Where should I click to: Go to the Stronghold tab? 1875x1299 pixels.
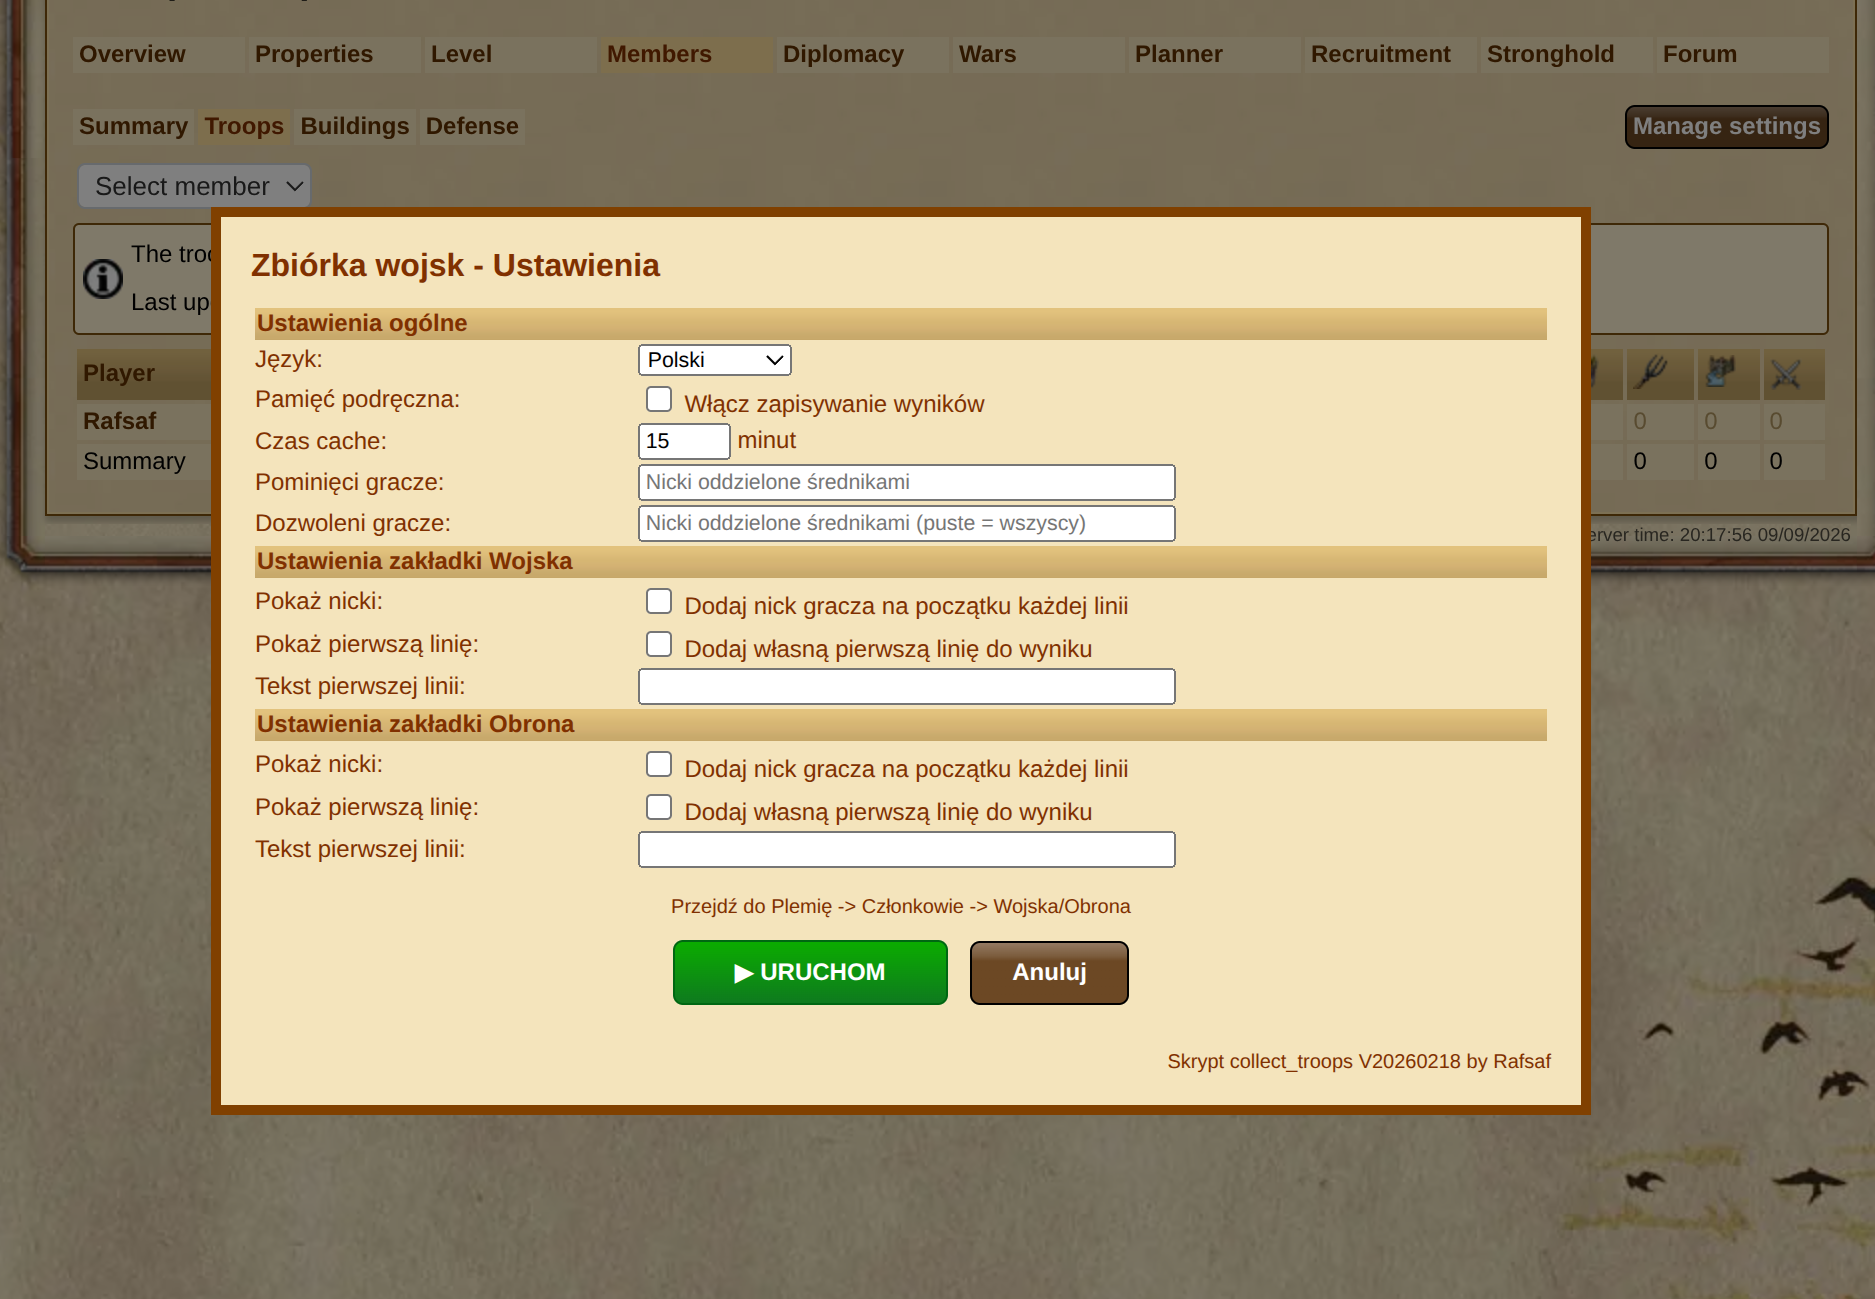(x=1550, y=54)
